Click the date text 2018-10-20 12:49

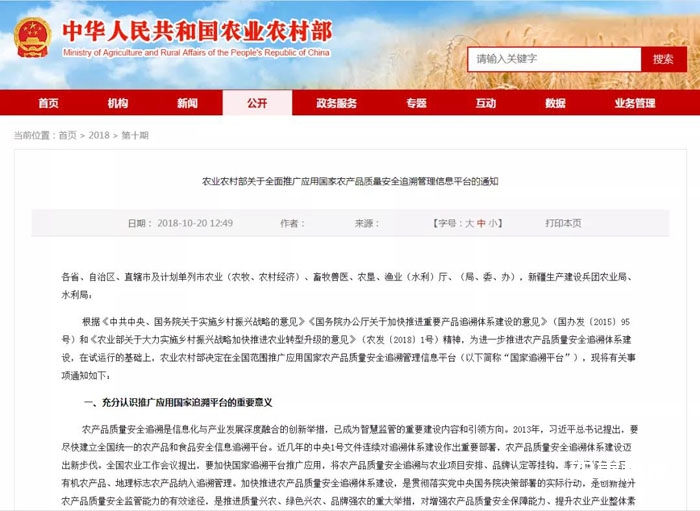195,223
